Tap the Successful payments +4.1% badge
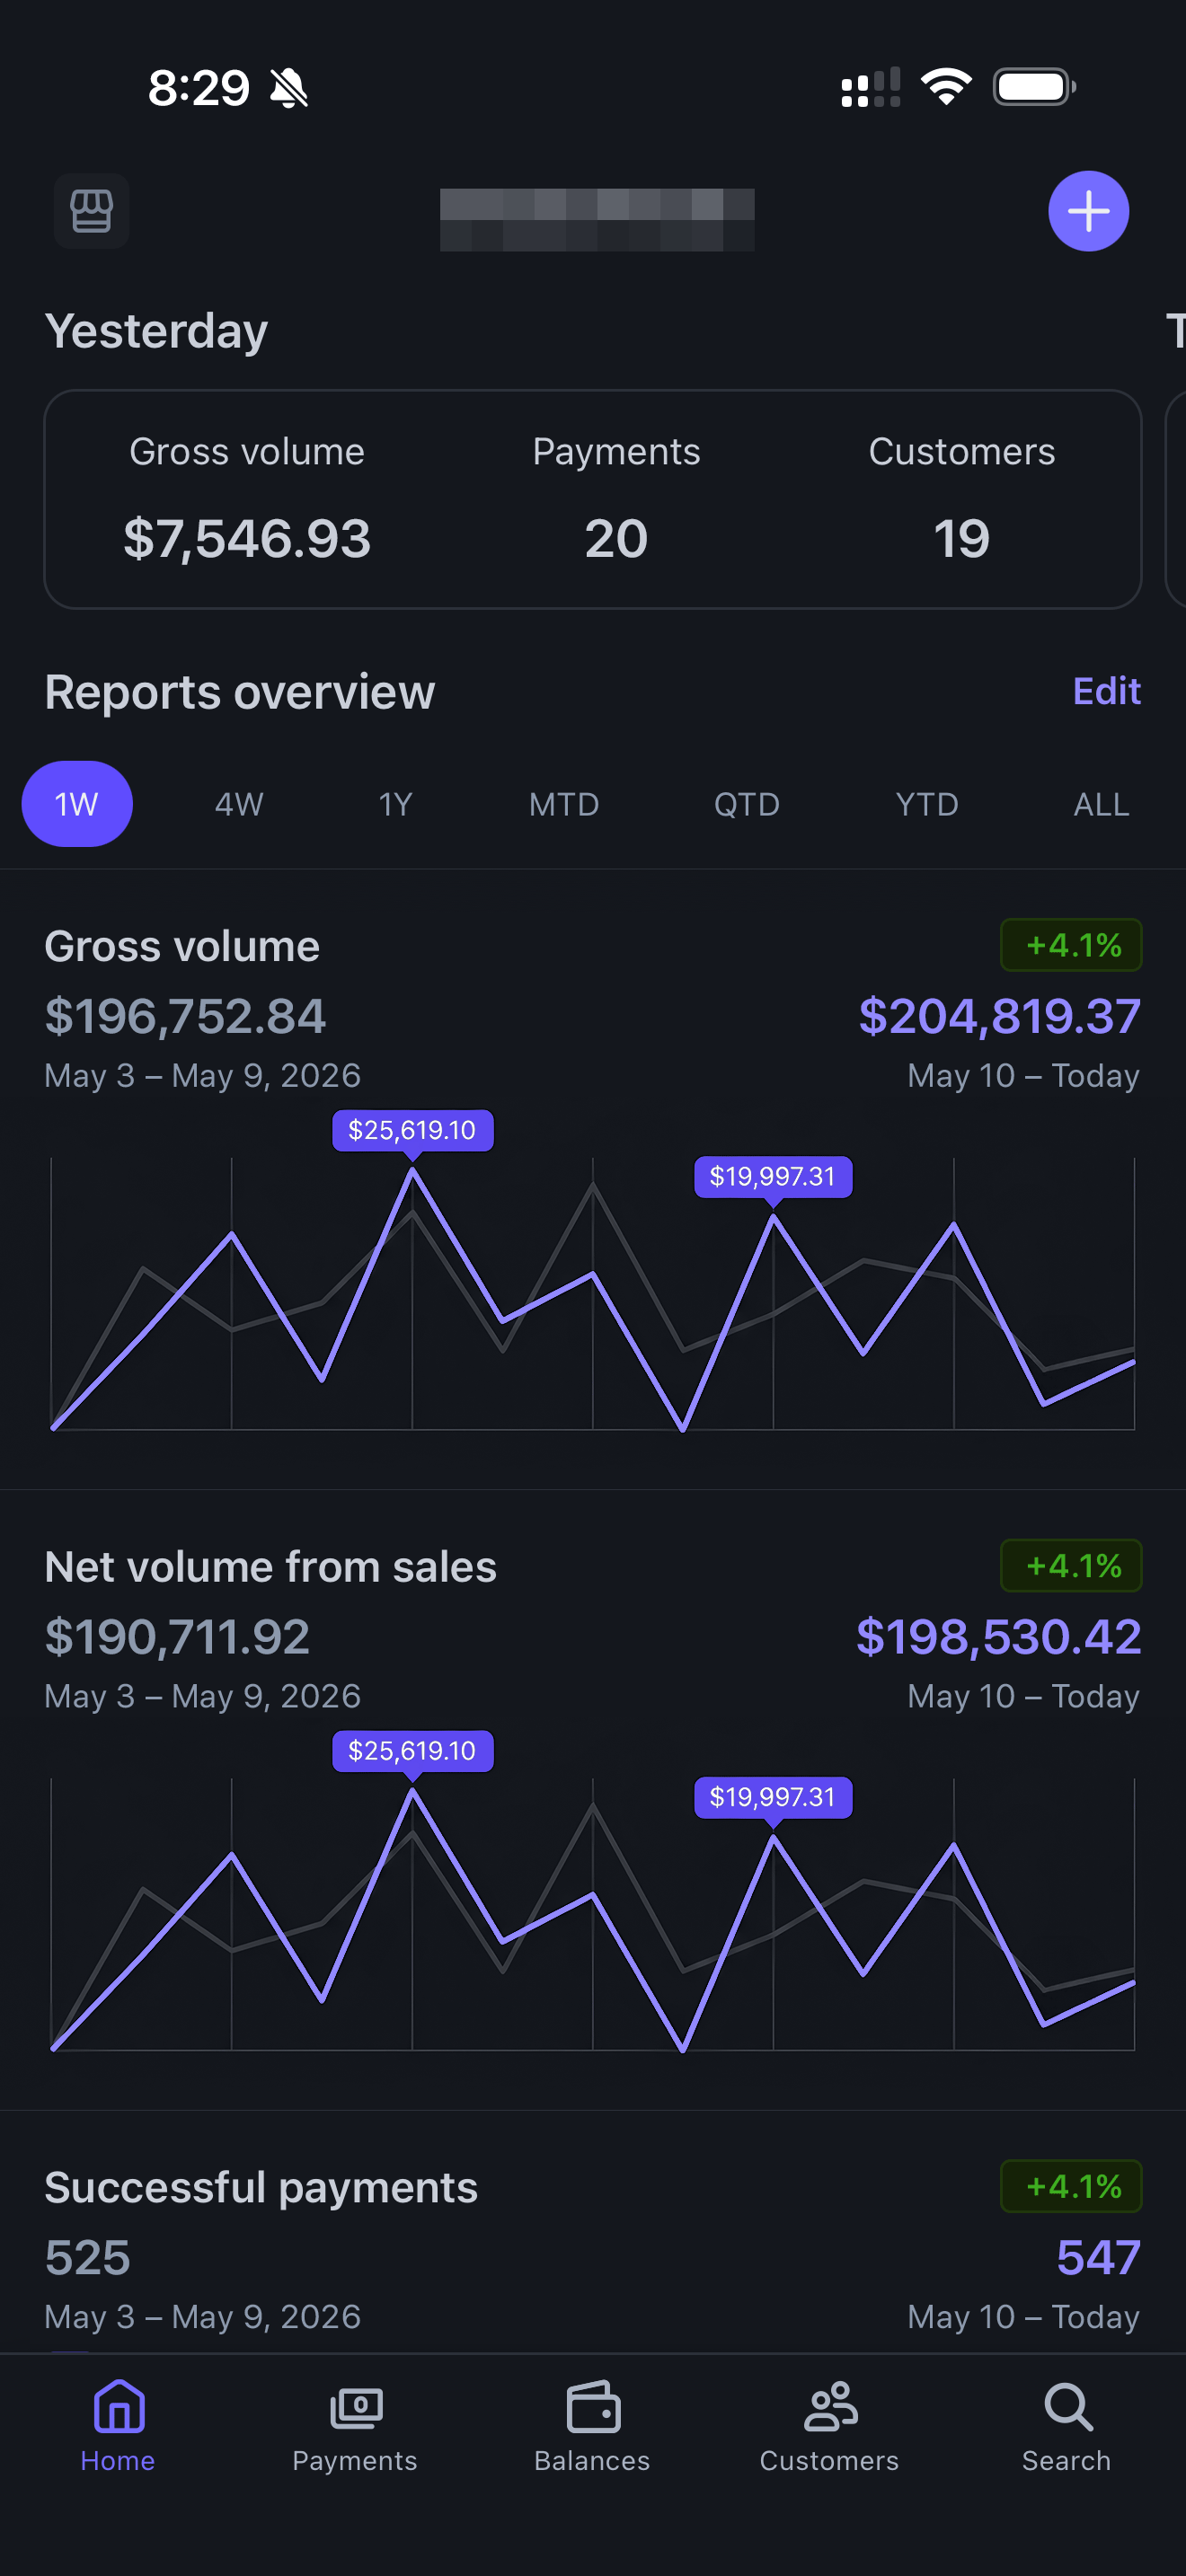 [1071, 2186]
